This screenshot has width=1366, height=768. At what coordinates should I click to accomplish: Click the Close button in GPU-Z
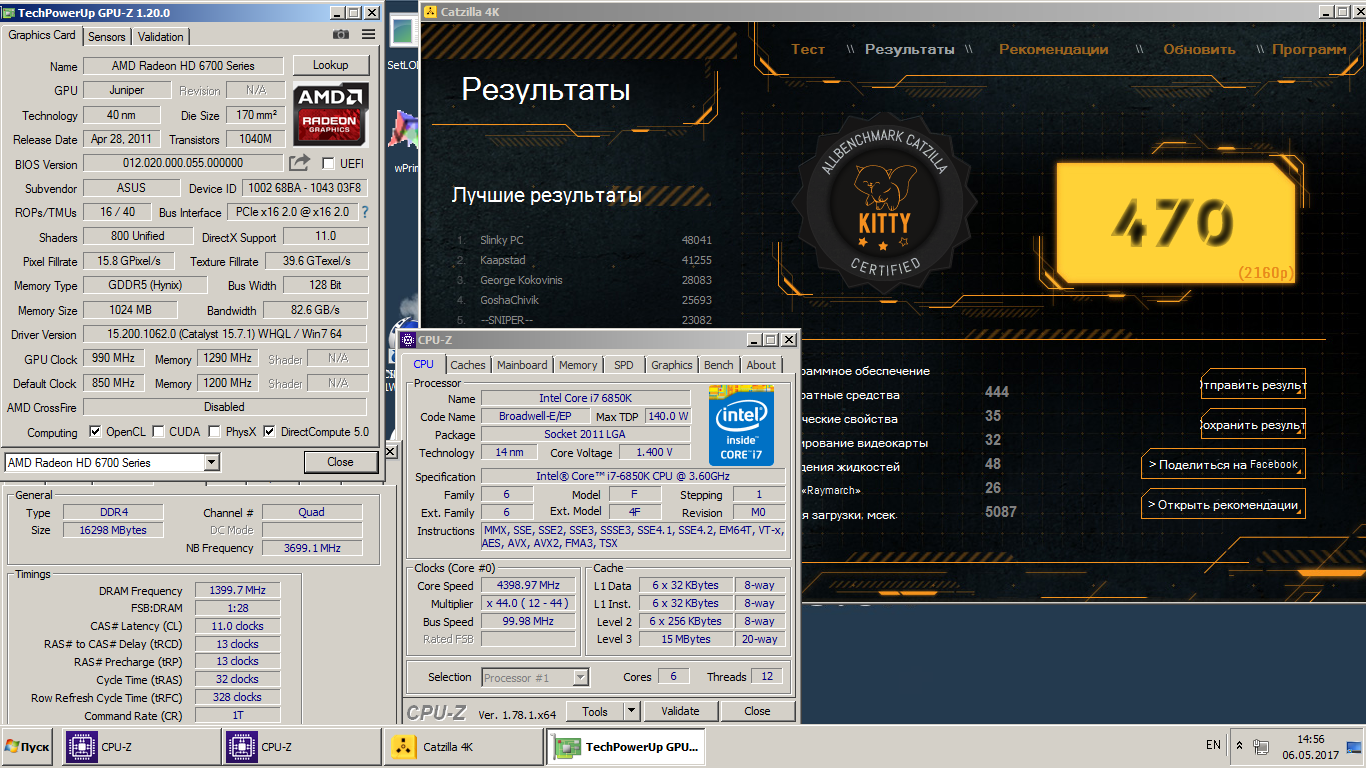tap(340, 462)
